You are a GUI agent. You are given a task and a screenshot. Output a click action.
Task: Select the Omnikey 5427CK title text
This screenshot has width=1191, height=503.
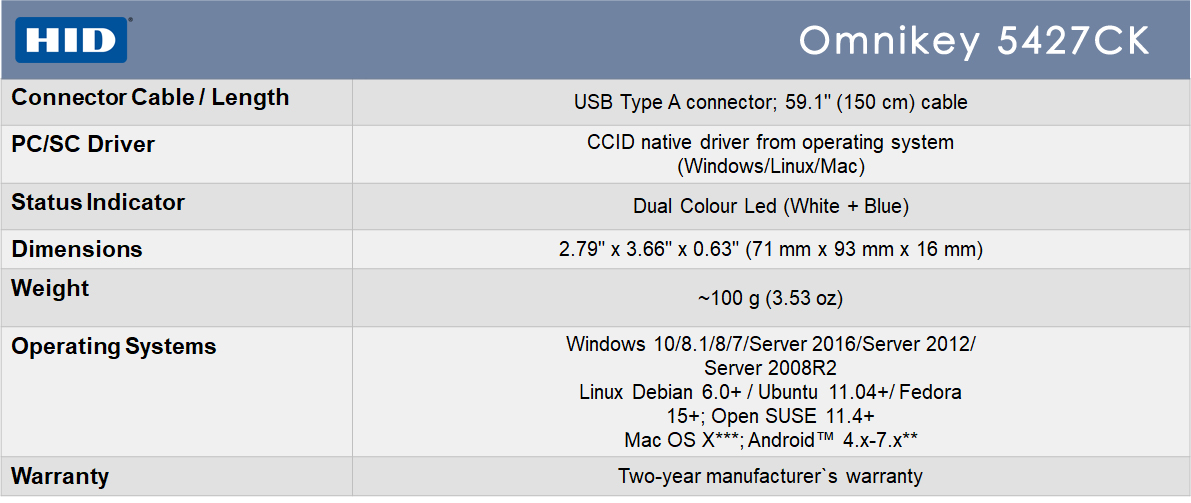pyautogui.click(x=975, y=42)
